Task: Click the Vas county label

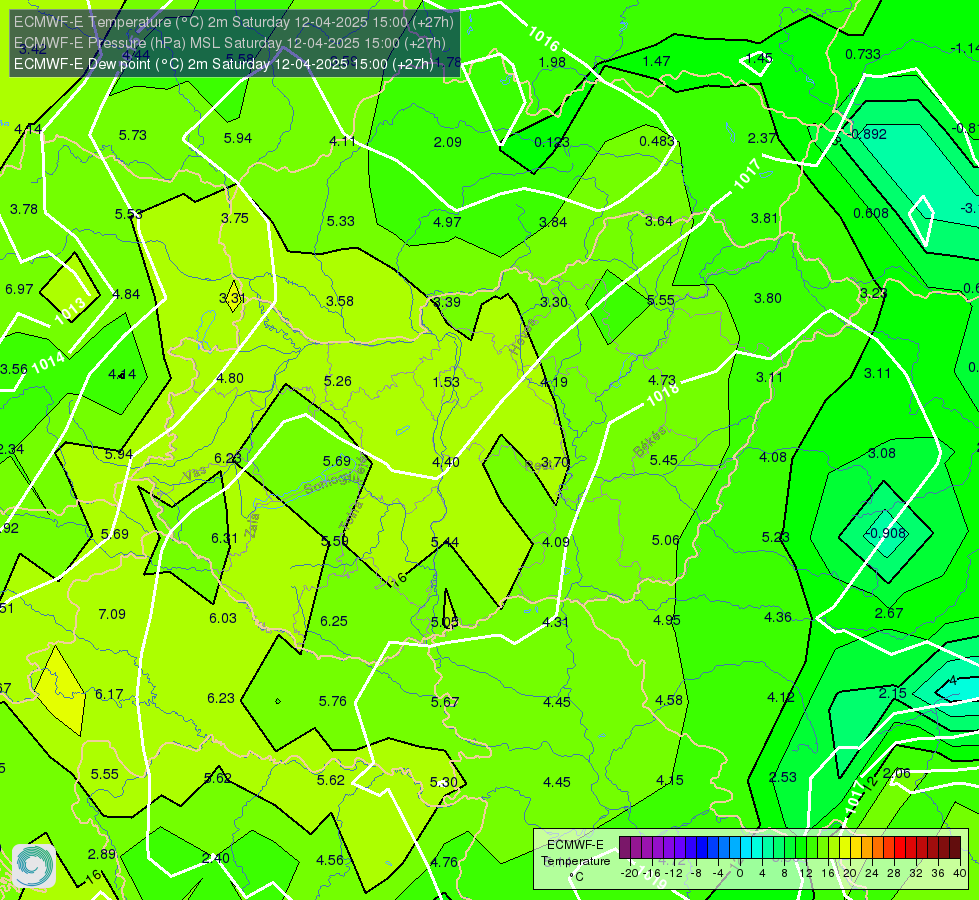Action: click(x=194, y=475)
